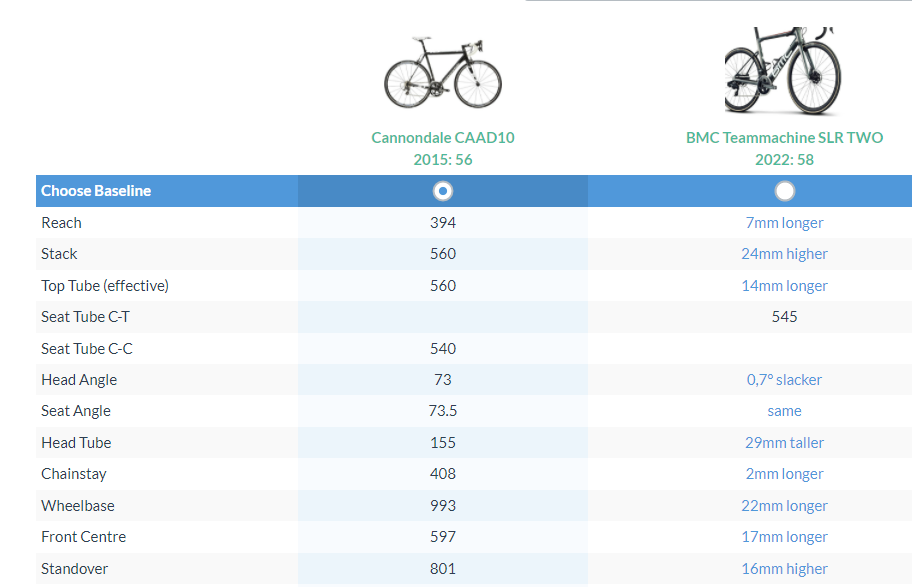Screen dimensions: 912x587
Task: Click the Wheelbase row label
Action: (77, 506)
